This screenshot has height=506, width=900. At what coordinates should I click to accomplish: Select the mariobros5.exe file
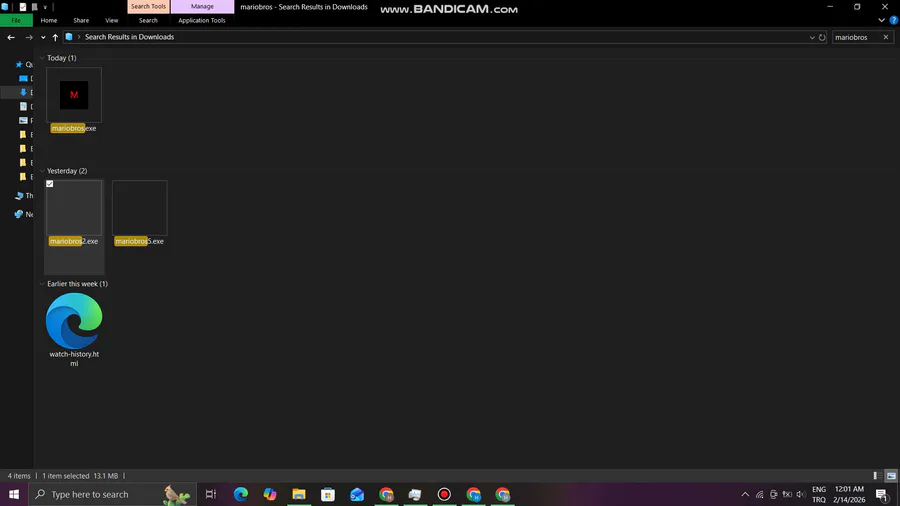click(x=139, y=208)
